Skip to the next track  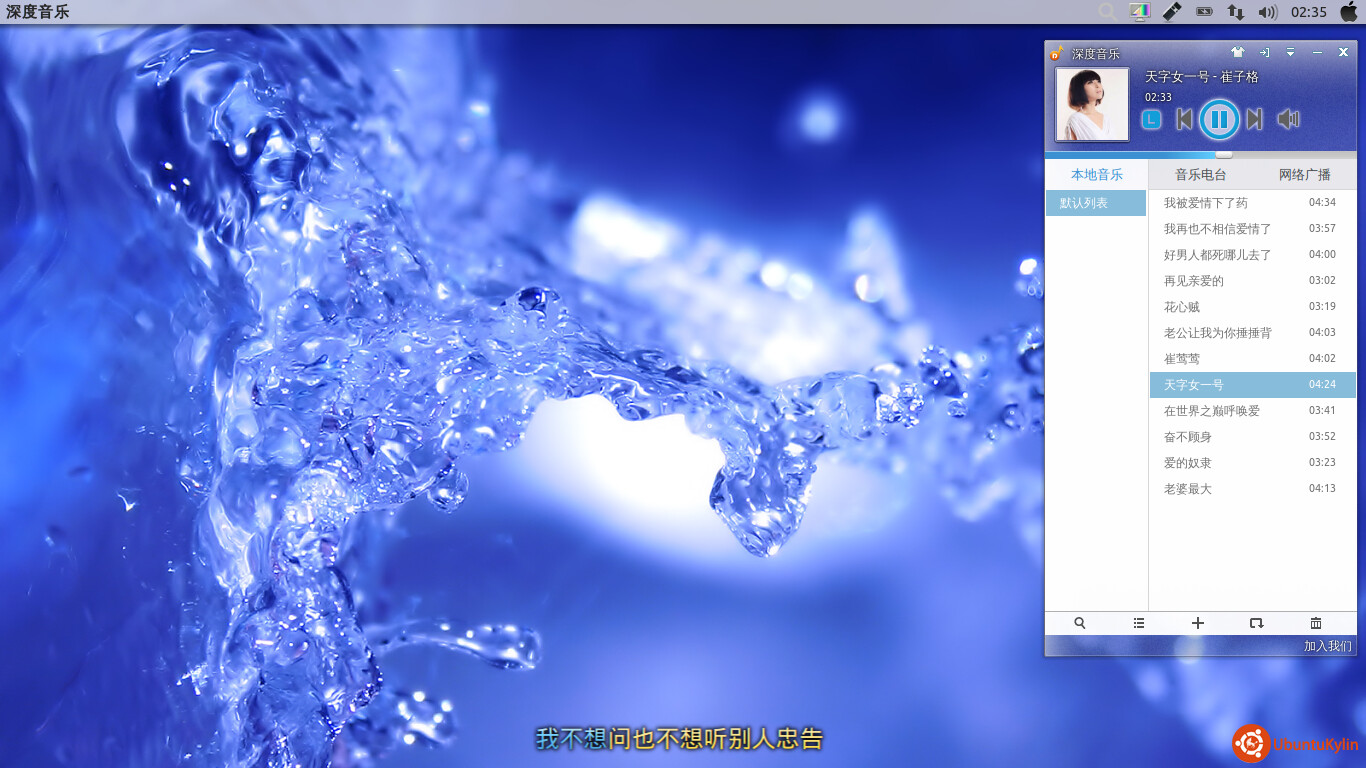click(1254, 120)
